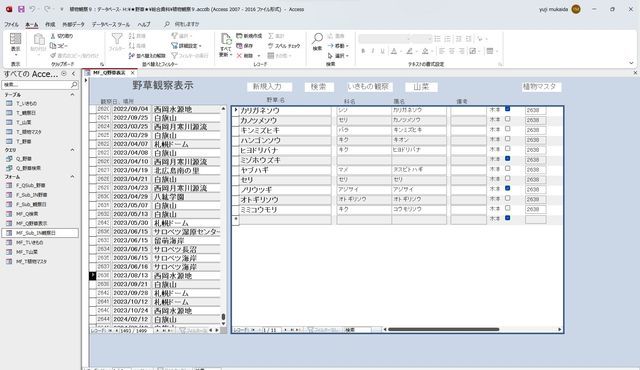Toggle the checkbox in the ミゾホウズキ row

[x=507, y=159]
